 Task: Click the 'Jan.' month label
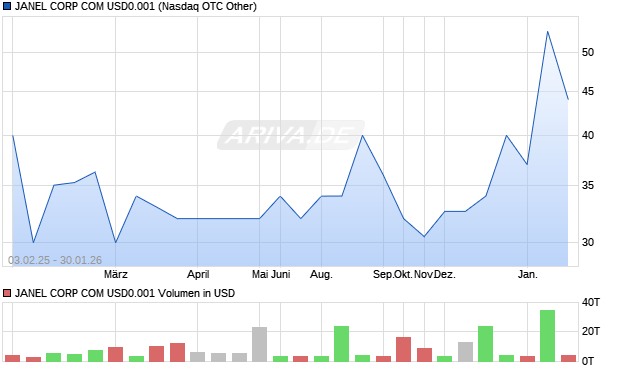(x=528, y=274)
